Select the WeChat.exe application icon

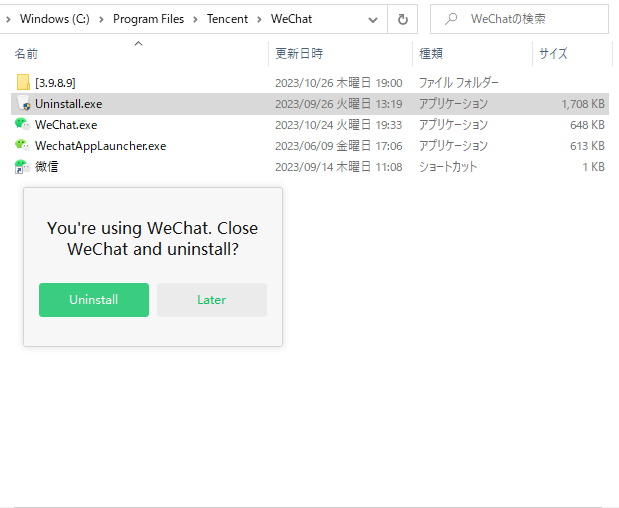click(23, 124)
